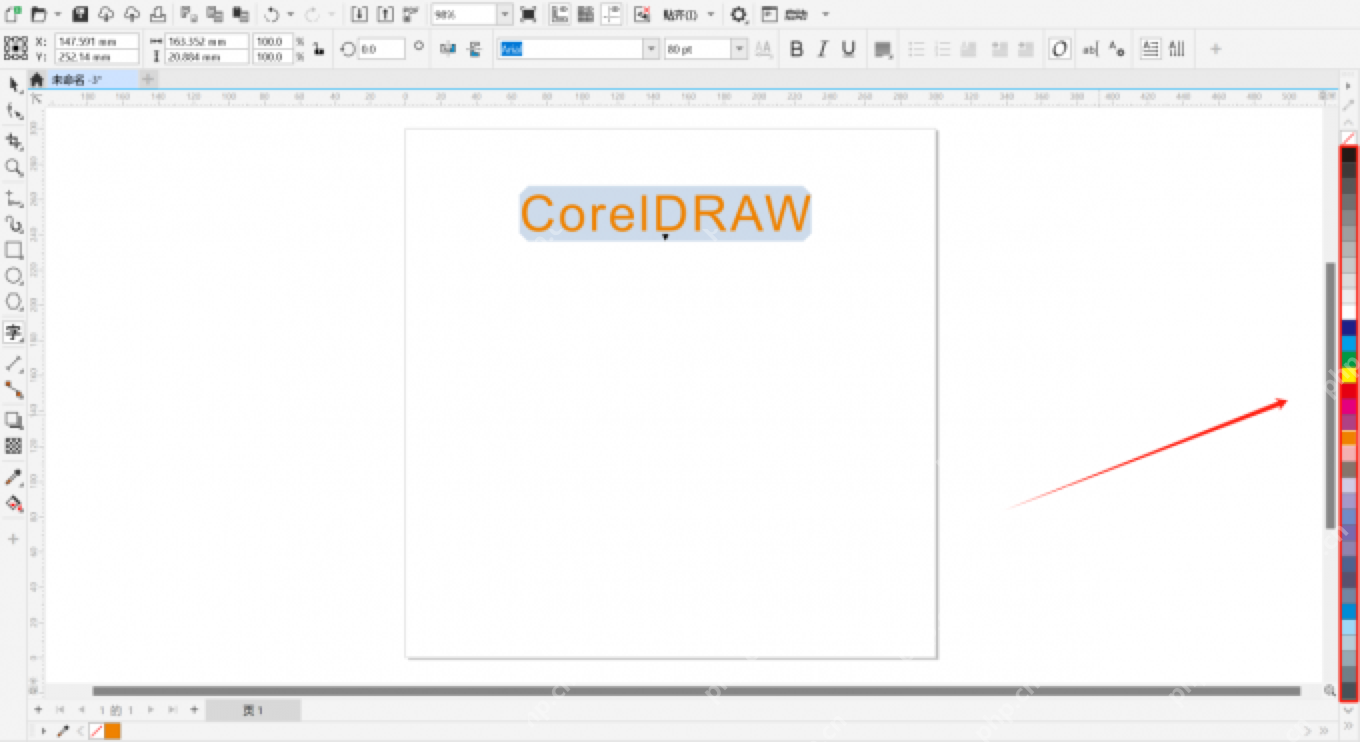This screenshot has height=742, width=1360.
Task: Click the X position field
Action: [x=97, y=42]
